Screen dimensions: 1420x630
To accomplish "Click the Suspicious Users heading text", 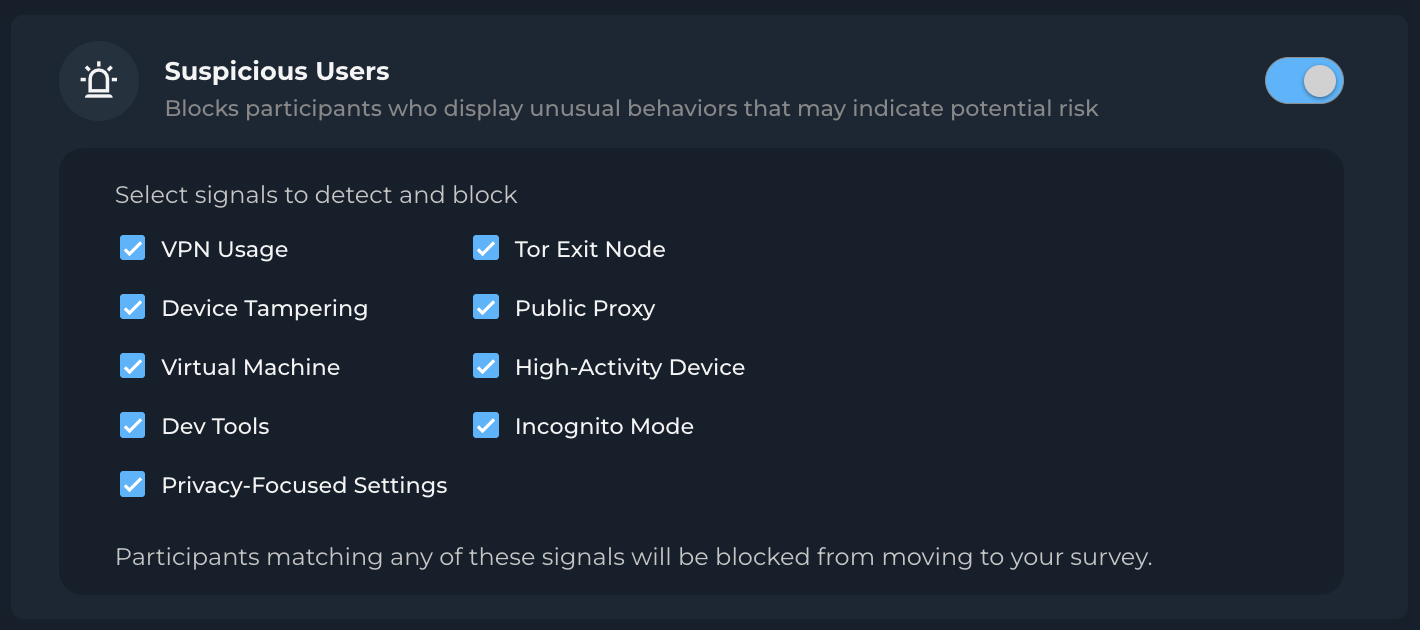I will coord(277,72).
